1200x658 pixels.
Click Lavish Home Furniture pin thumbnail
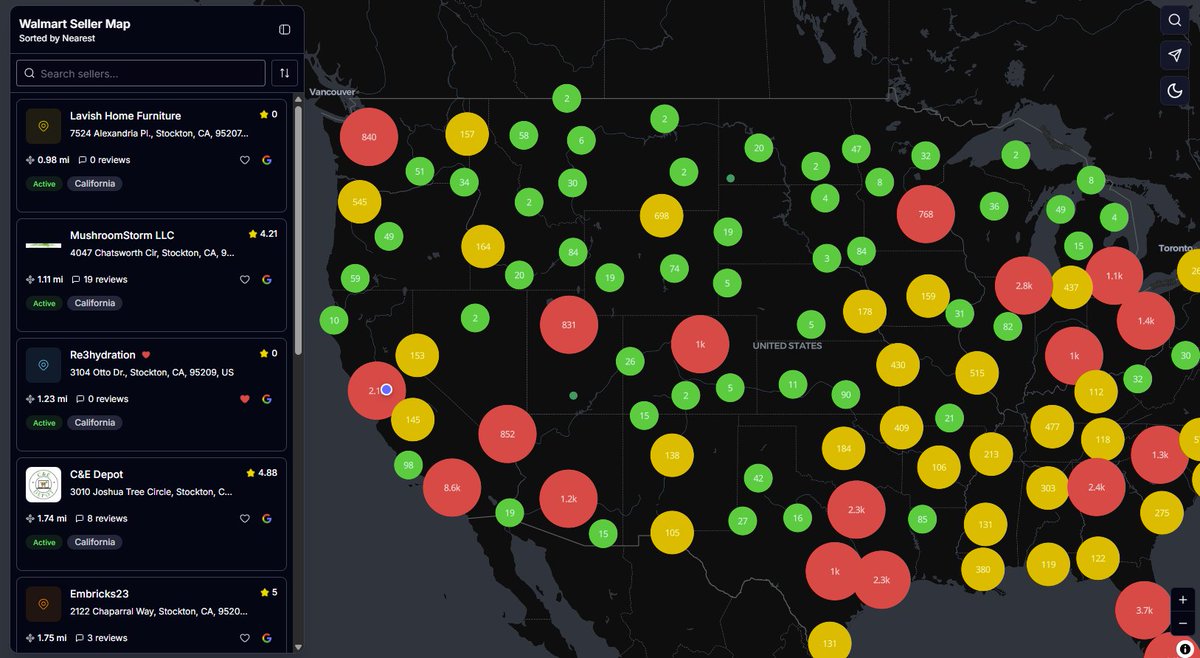tap(43, 126)
